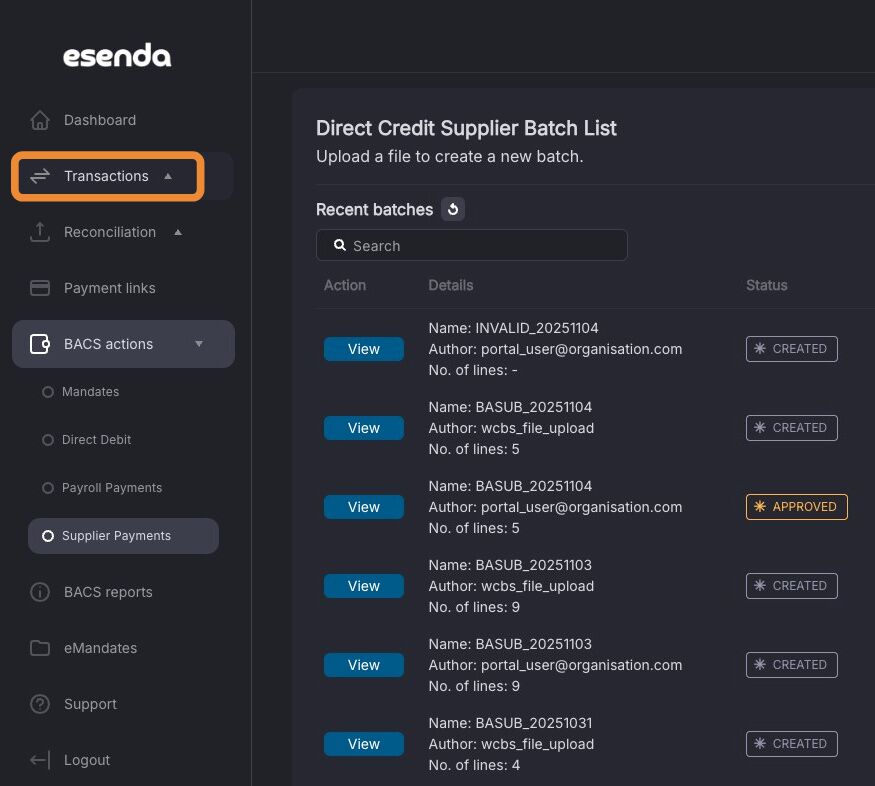This screenshot has width=875, height=786.
Task: Click the BACS actions wallet icon
Action: [40, 344]
